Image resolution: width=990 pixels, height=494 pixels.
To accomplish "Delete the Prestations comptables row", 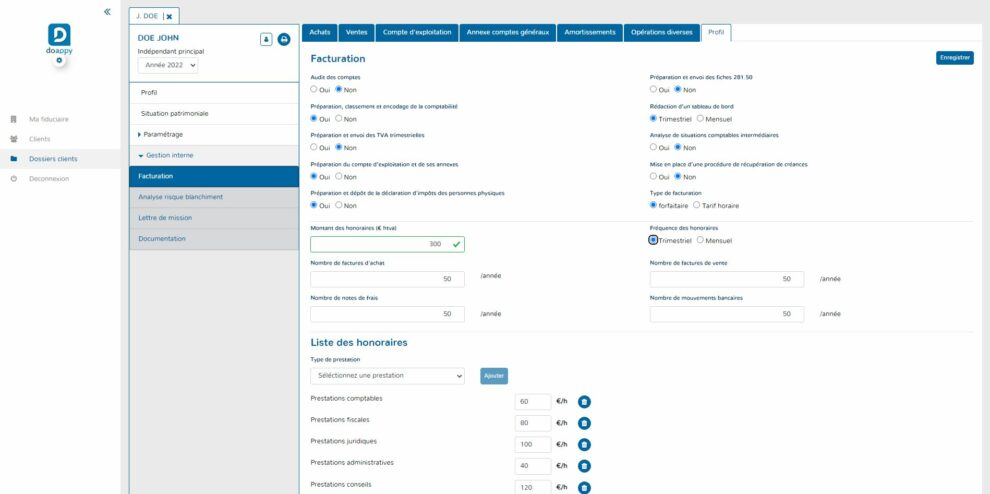I will click(x=585, y=402).
